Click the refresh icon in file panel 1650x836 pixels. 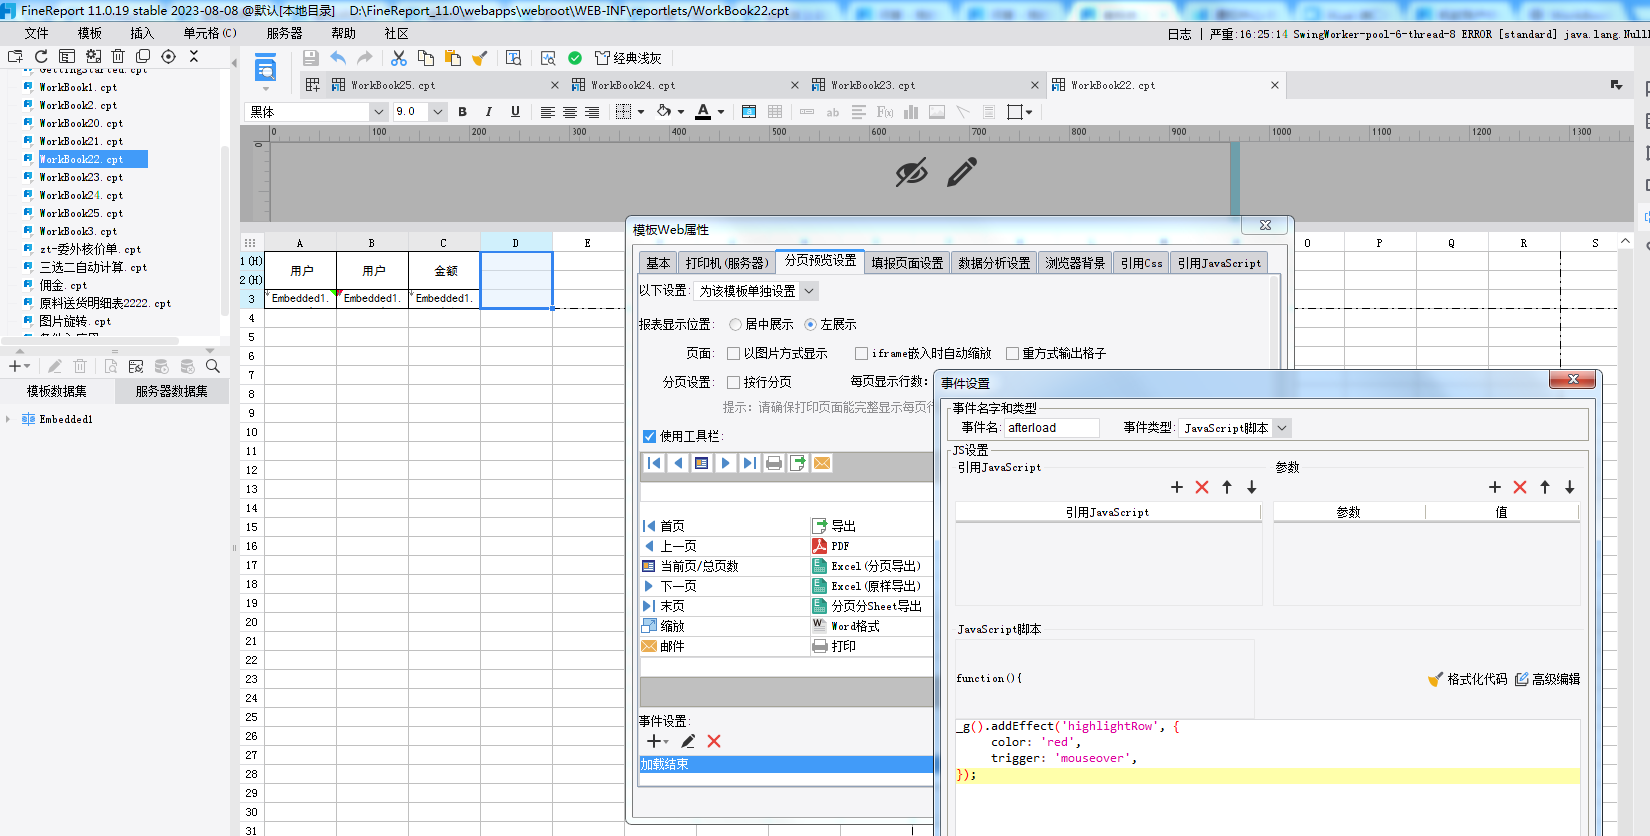pos(41,57)
